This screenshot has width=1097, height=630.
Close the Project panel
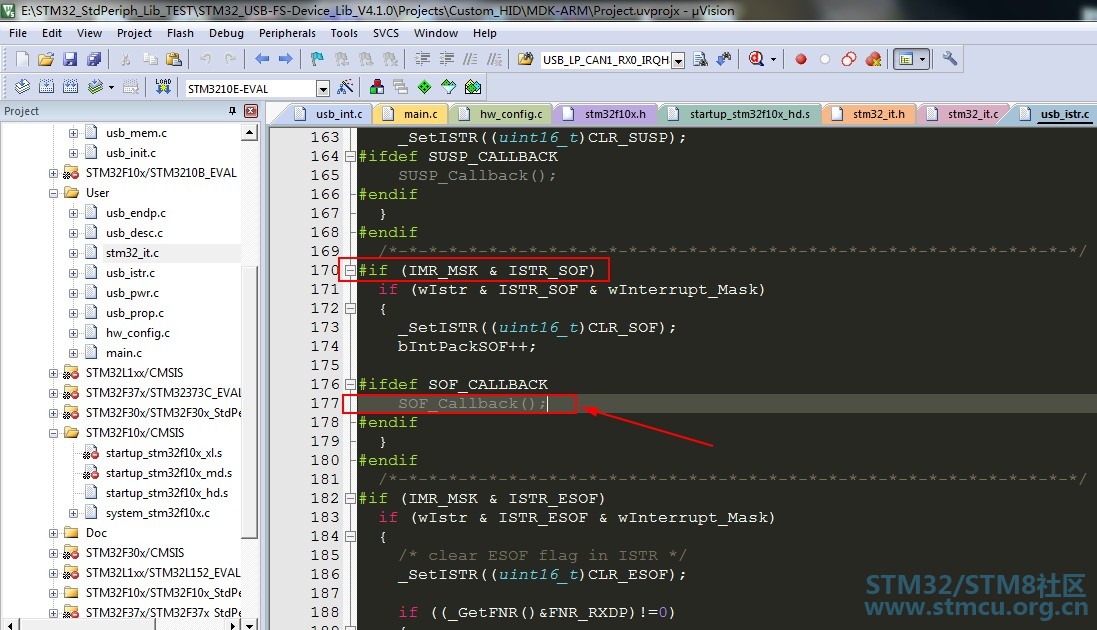click(x=251, y=111)
